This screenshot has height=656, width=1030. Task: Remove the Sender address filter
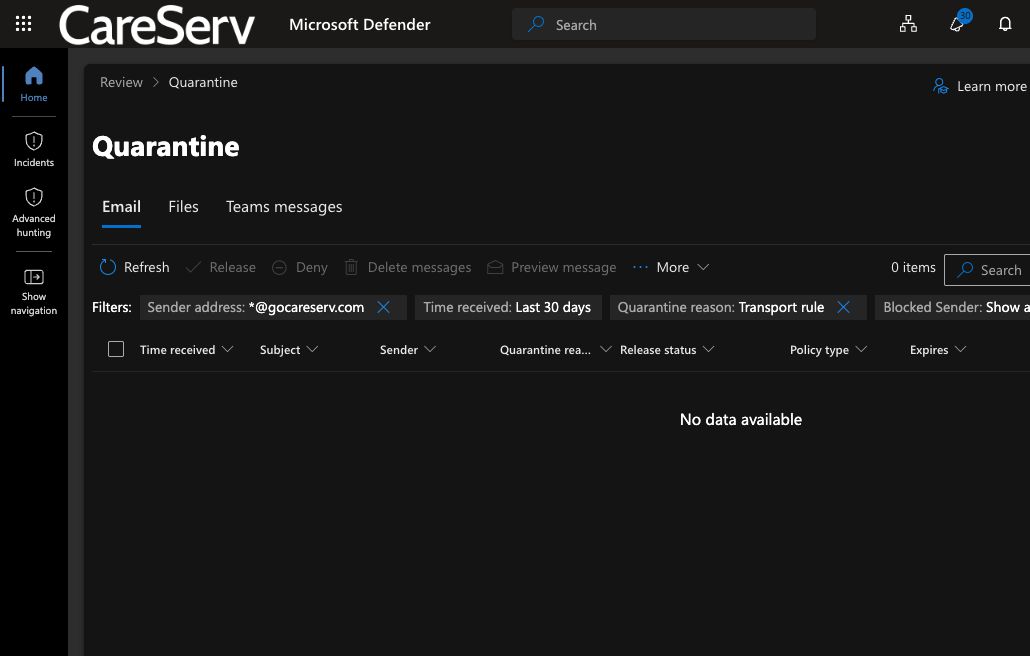click(x=384, y=307)
